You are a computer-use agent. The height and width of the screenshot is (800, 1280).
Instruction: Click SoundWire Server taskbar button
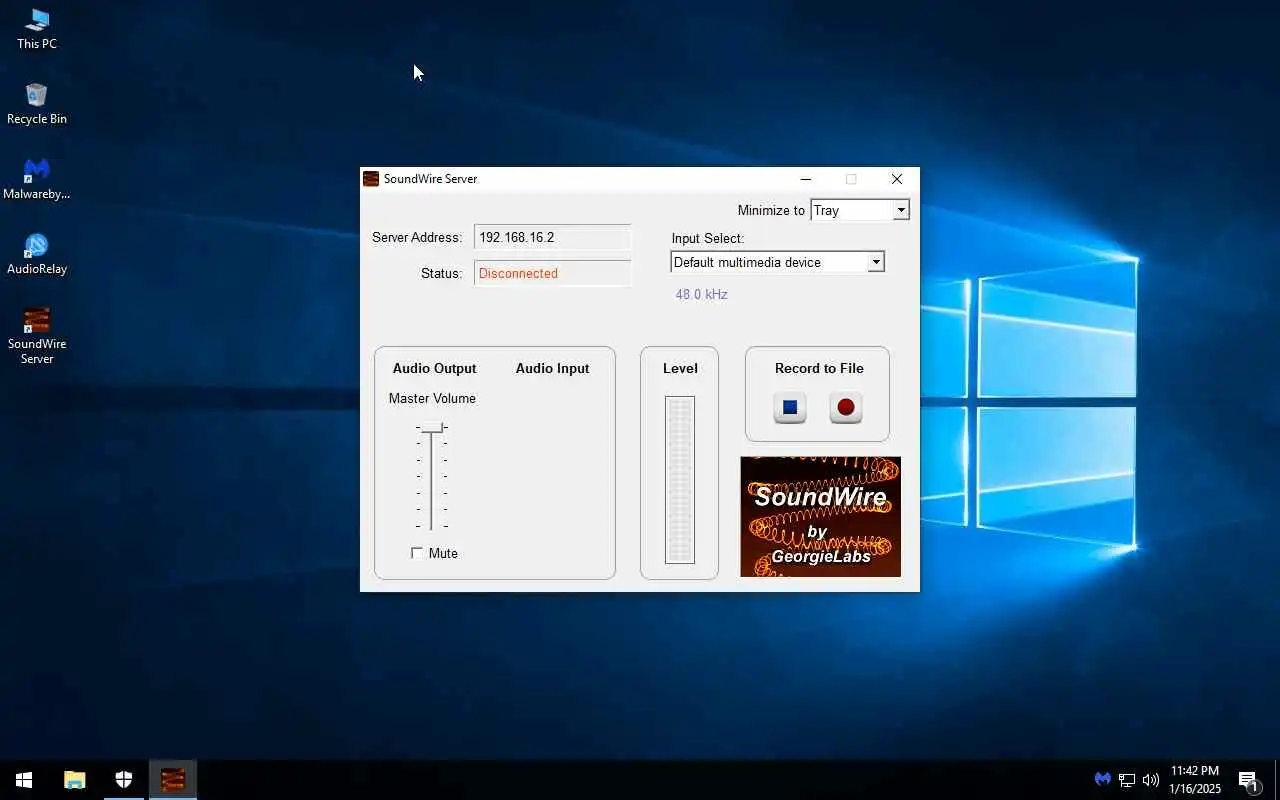click(x=173, y=780)
